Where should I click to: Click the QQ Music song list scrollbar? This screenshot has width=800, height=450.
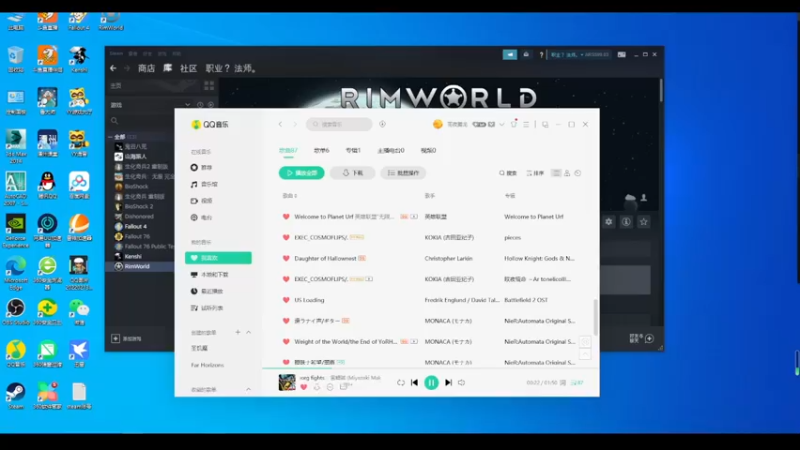[x=595, y=316]
